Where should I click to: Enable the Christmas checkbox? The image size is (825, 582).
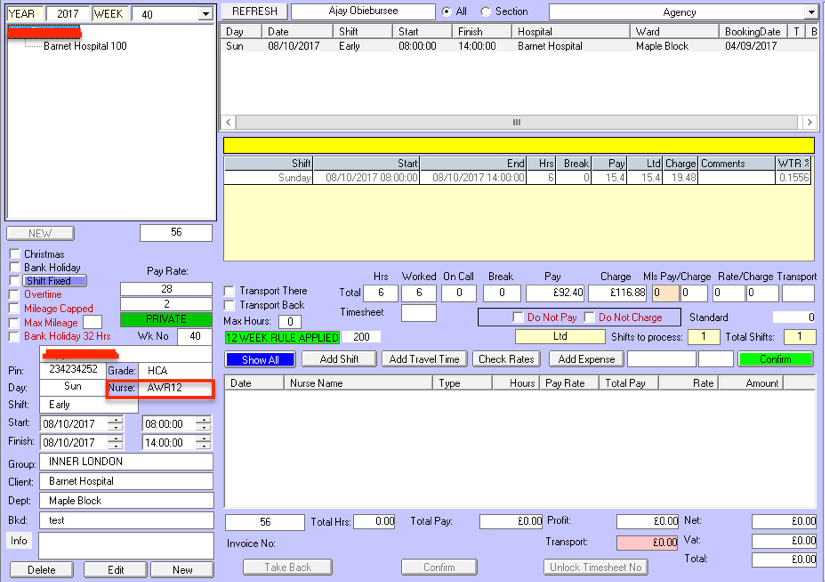pos(14,254)
